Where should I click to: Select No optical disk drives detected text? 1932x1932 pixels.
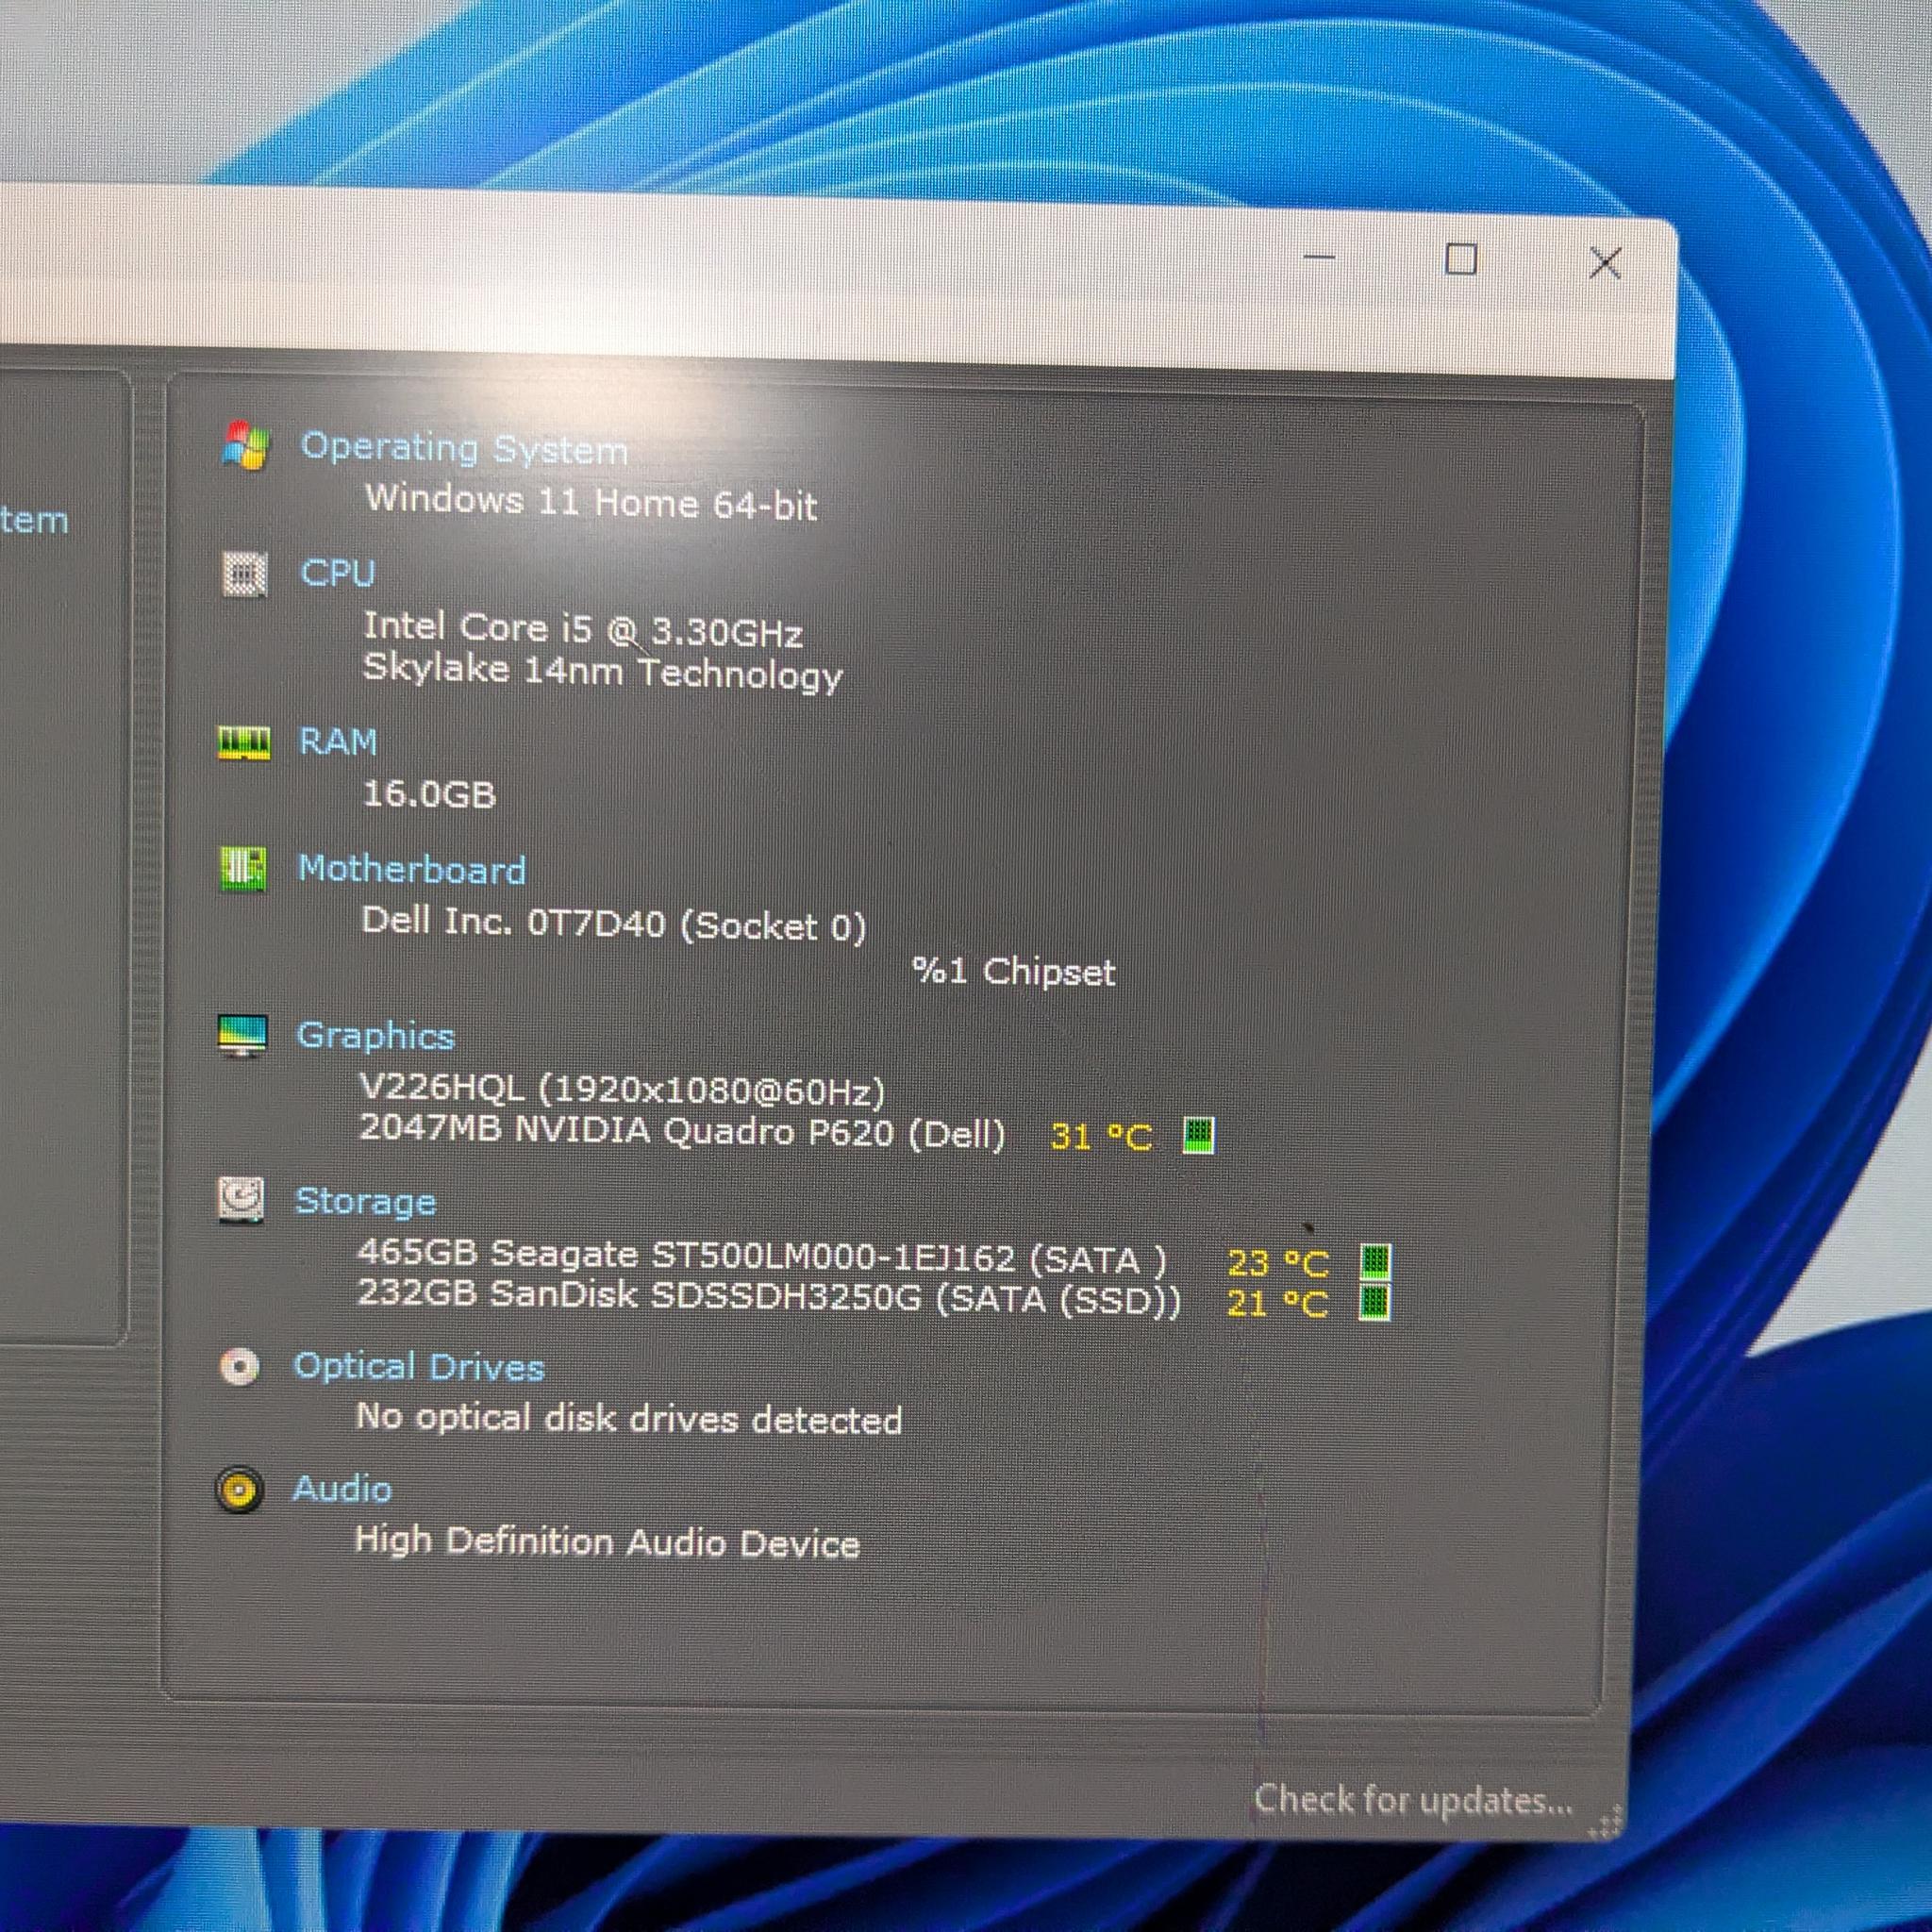[x=629, y=1418]
